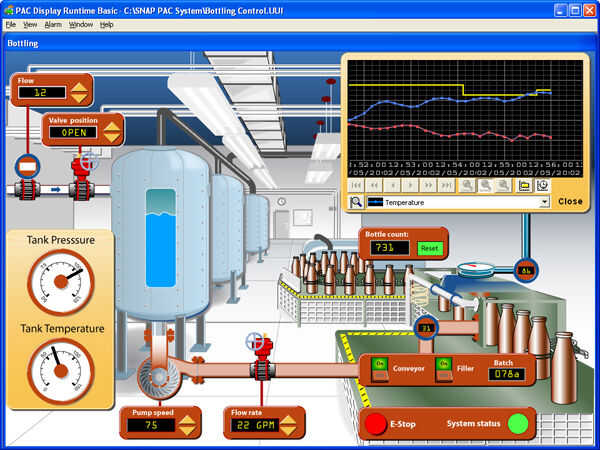Toggle the Conveyor On switch
This screenshot has width=600, height=450.
[x=380, y=369]
